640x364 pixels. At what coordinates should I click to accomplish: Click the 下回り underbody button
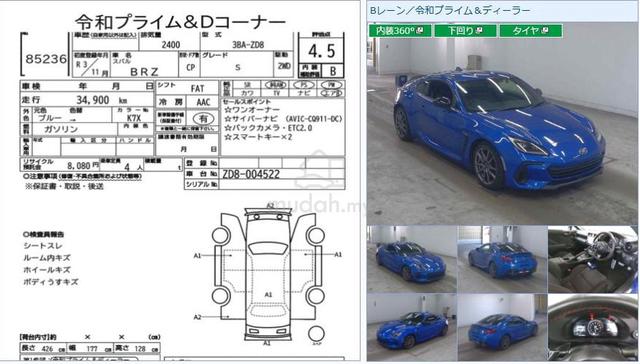(x=465, y=31)
